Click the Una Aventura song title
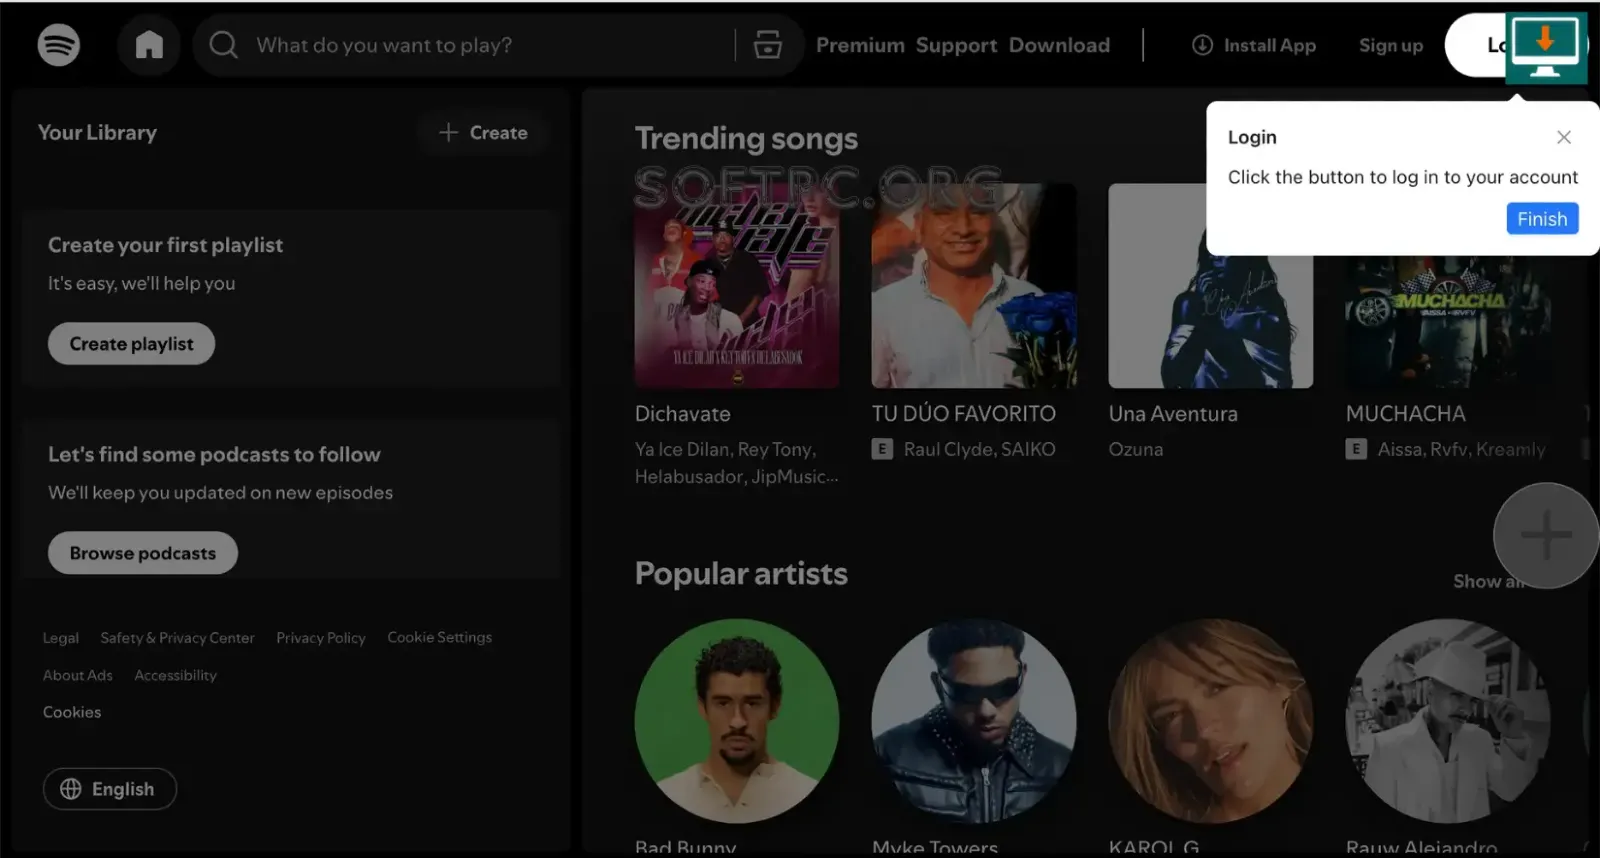The height and width of the screenshot is (858, 1600). [x=1173, y=414]
